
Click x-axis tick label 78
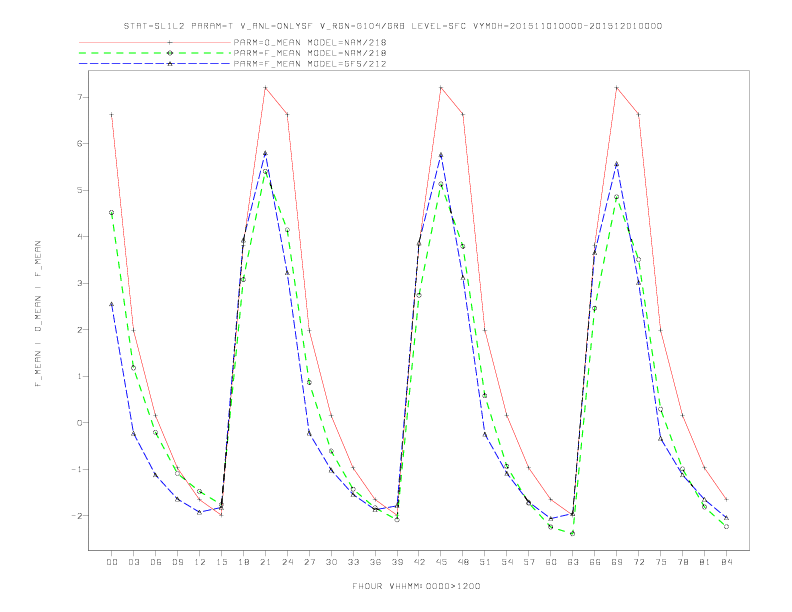[x=683, y=562]
